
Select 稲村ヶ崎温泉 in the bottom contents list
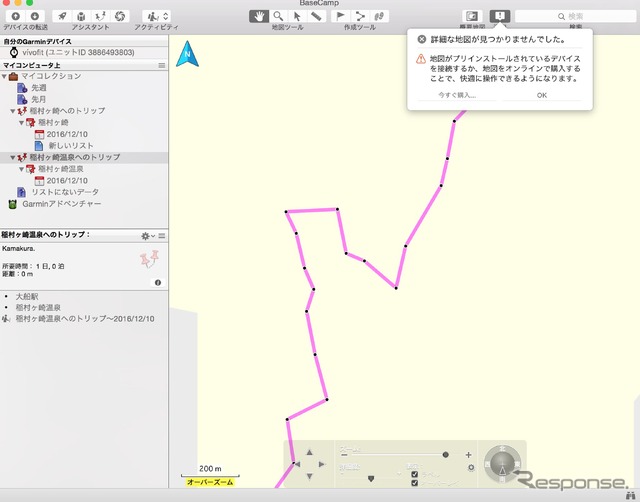pos(38,308)
